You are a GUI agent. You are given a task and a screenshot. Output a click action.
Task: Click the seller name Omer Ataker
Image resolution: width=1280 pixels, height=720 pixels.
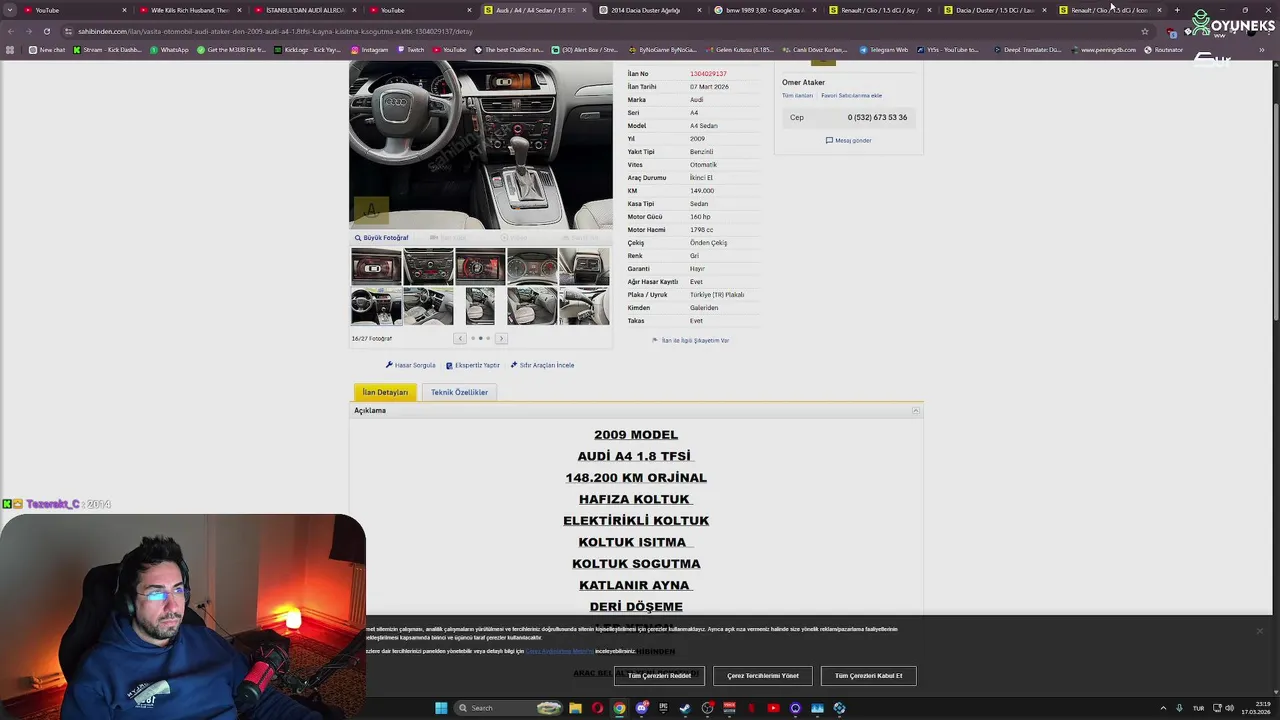click(x=803, y=83)
